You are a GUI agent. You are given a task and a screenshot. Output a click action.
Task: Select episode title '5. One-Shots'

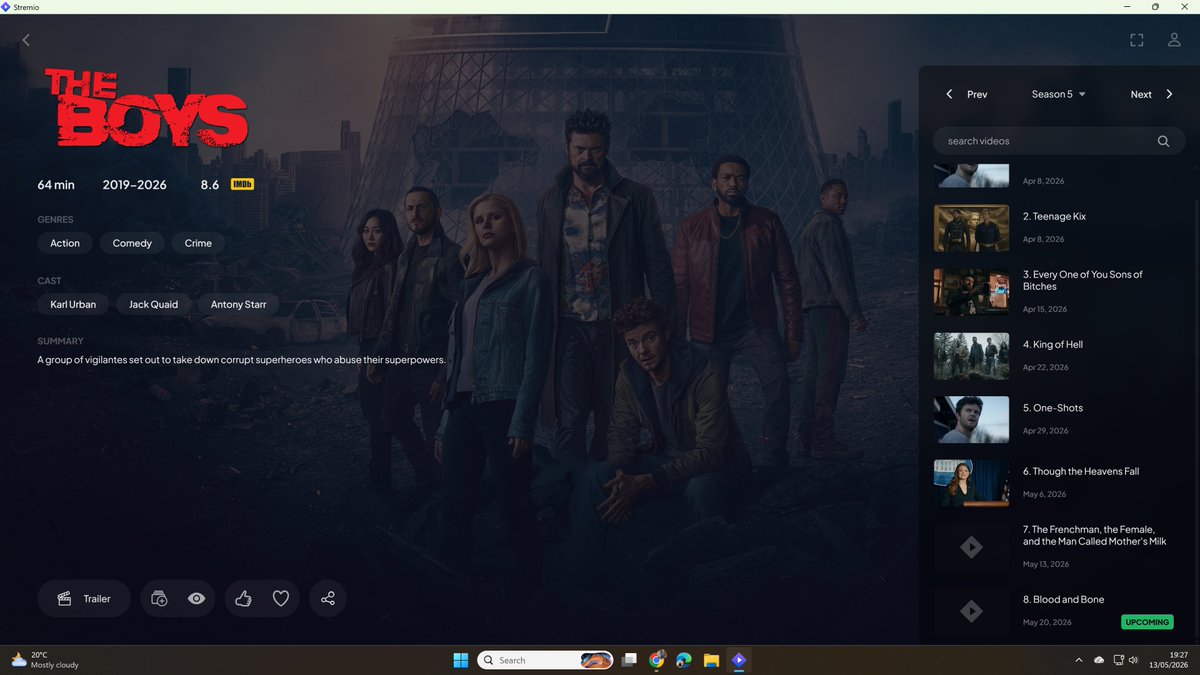click(1053, 408)
